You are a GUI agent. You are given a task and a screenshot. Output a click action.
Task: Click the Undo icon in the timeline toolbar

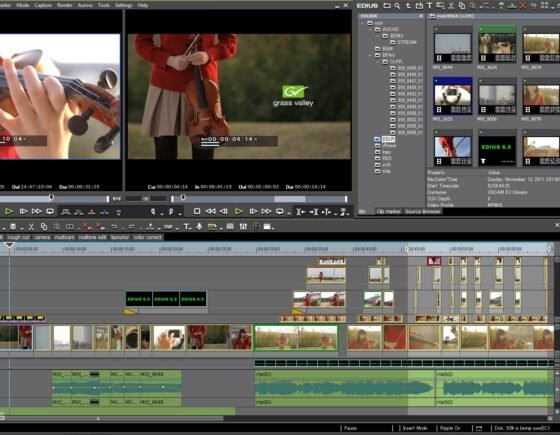pyautogui.click(x=114, y=226)
